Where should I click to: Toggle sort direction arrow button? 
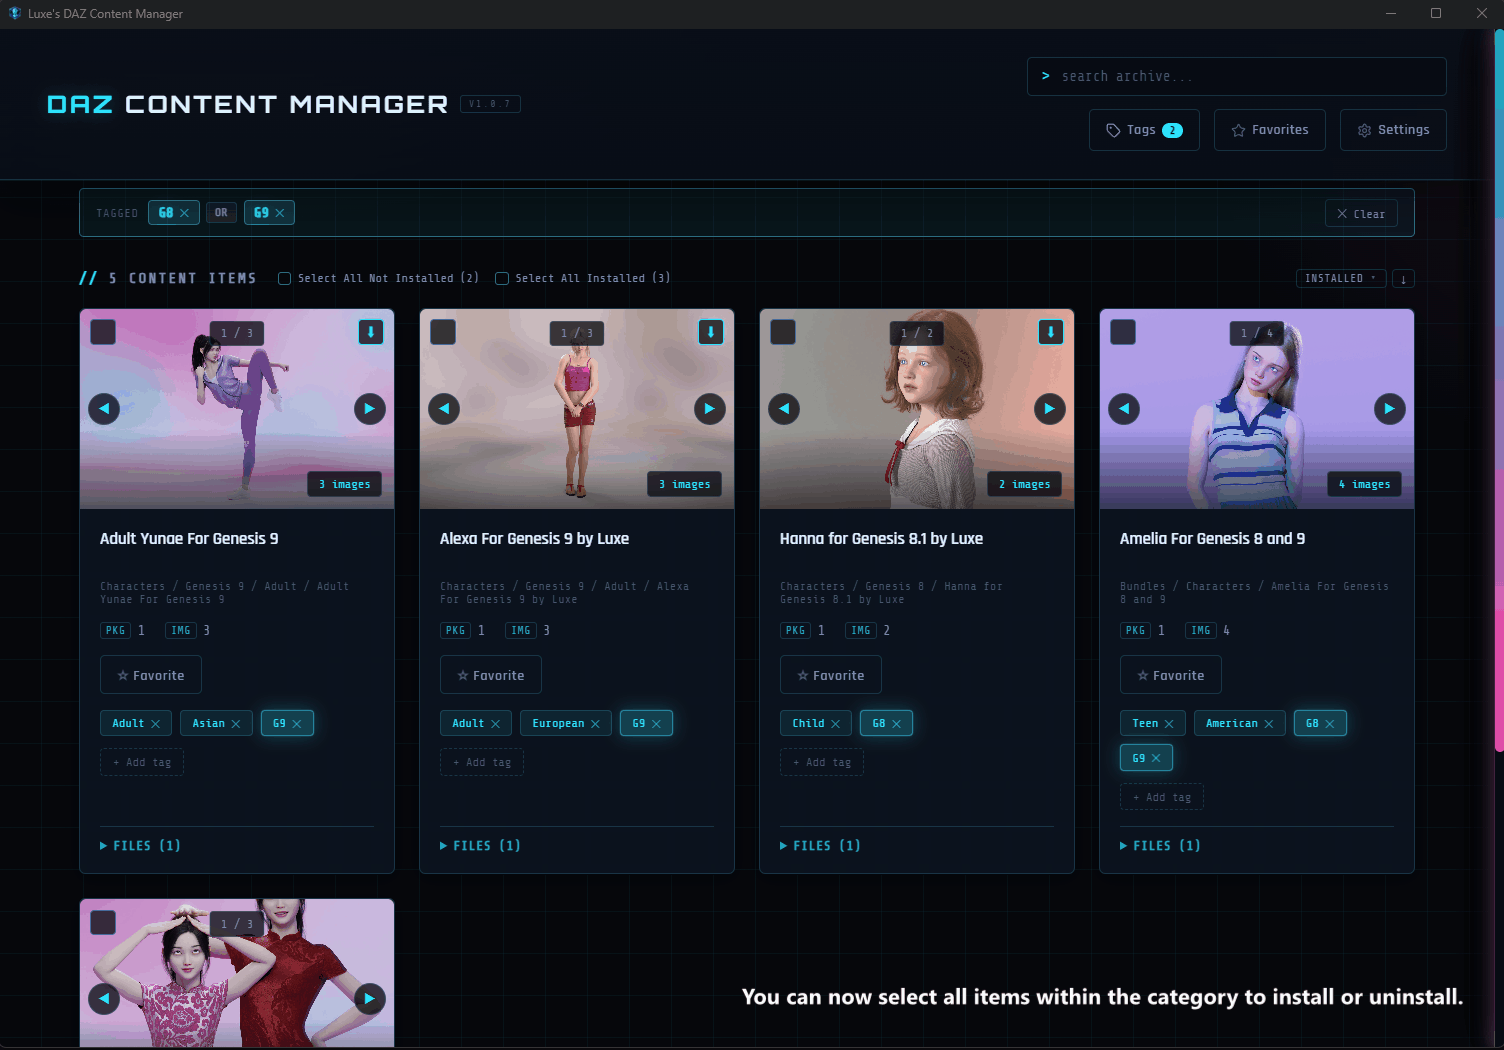[1404, 279]
